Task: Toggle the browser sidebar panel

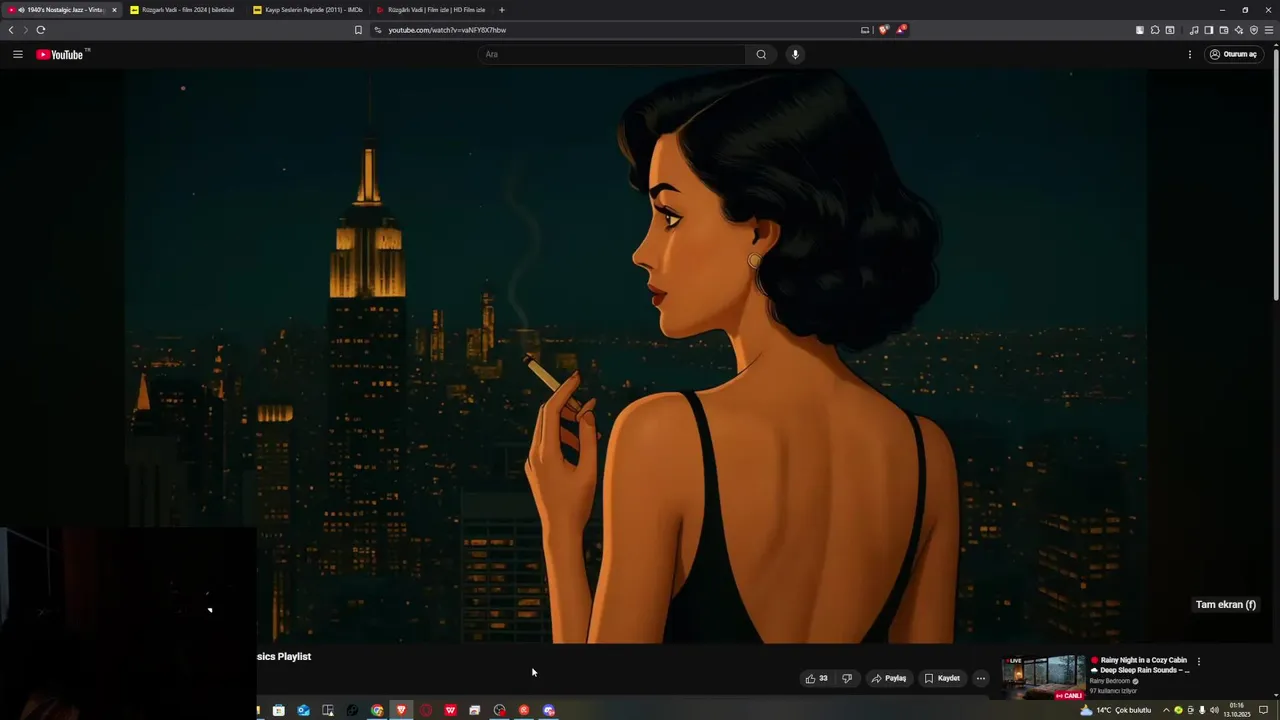Action: coord(1208,30)
